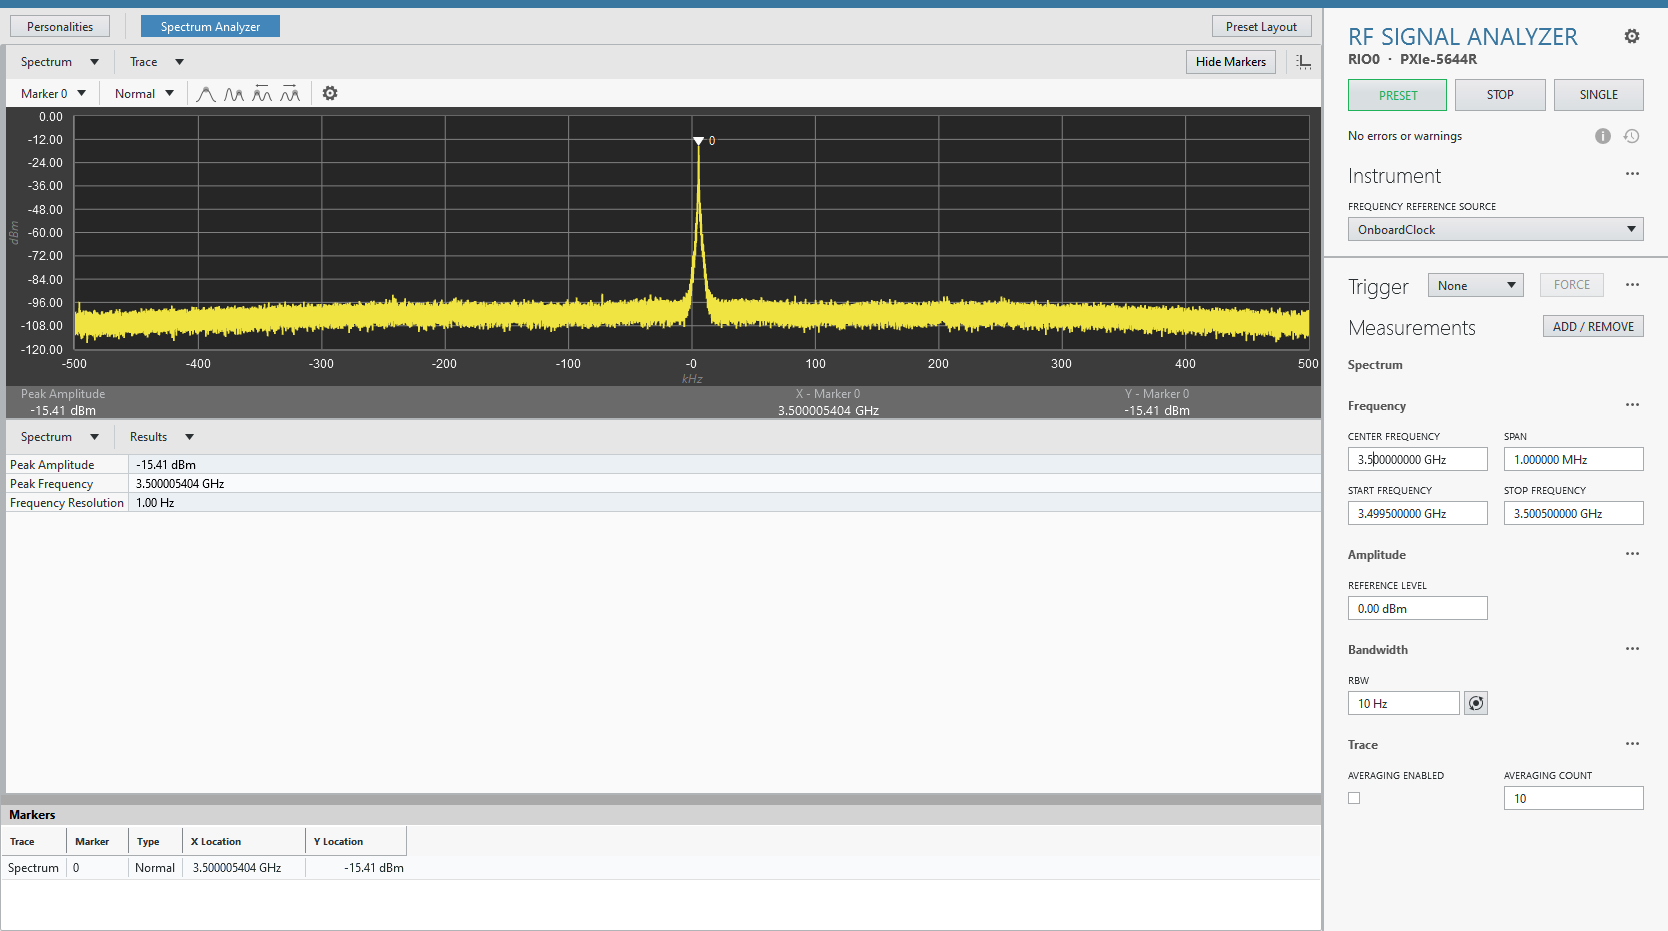Viewport: 1668px width, 931px height.
Task: Switch to the Personalities tab
Action: [x=60, y=27]
